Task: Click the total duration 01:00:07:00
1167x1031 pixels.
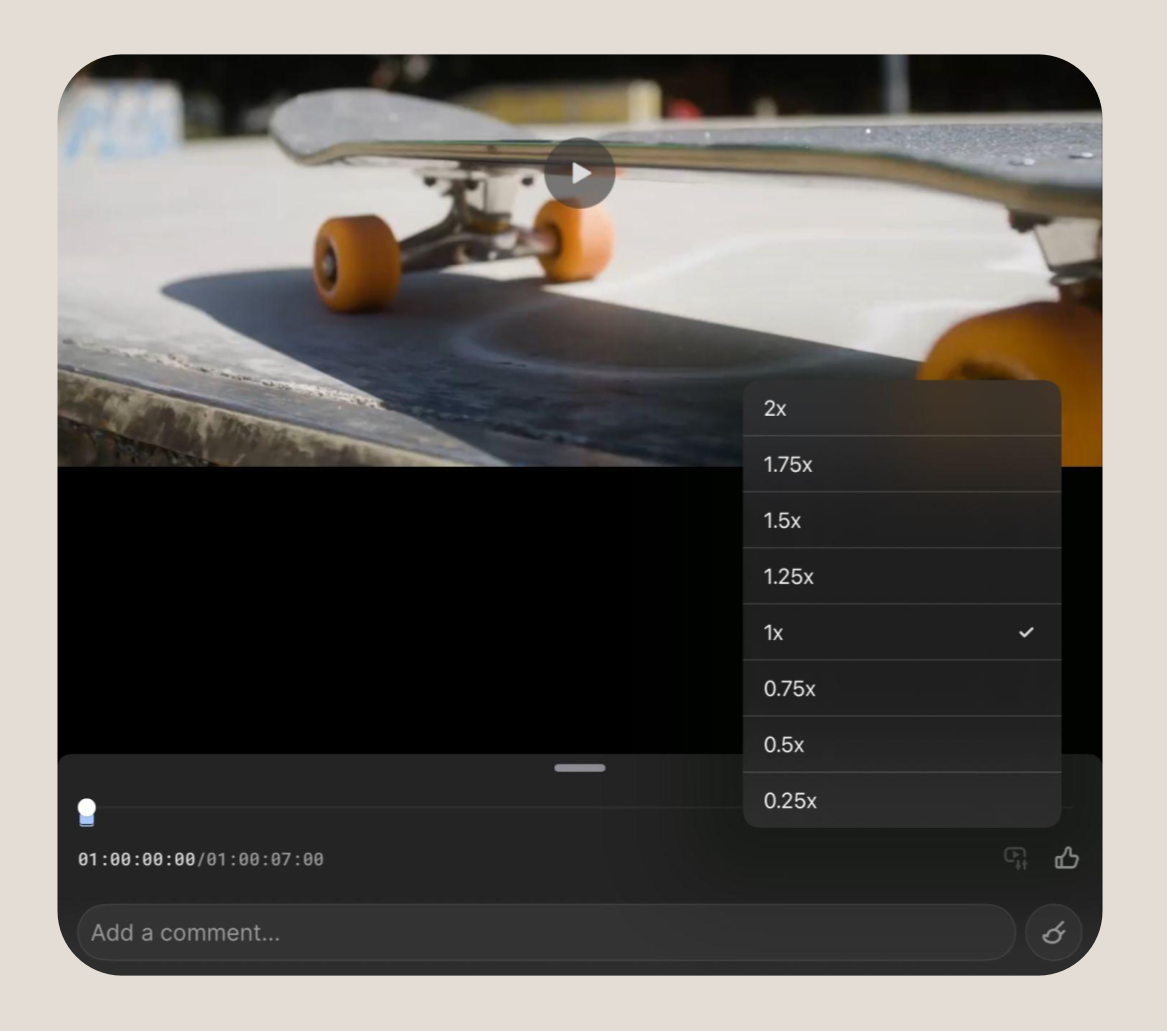Action: [265, 859]
